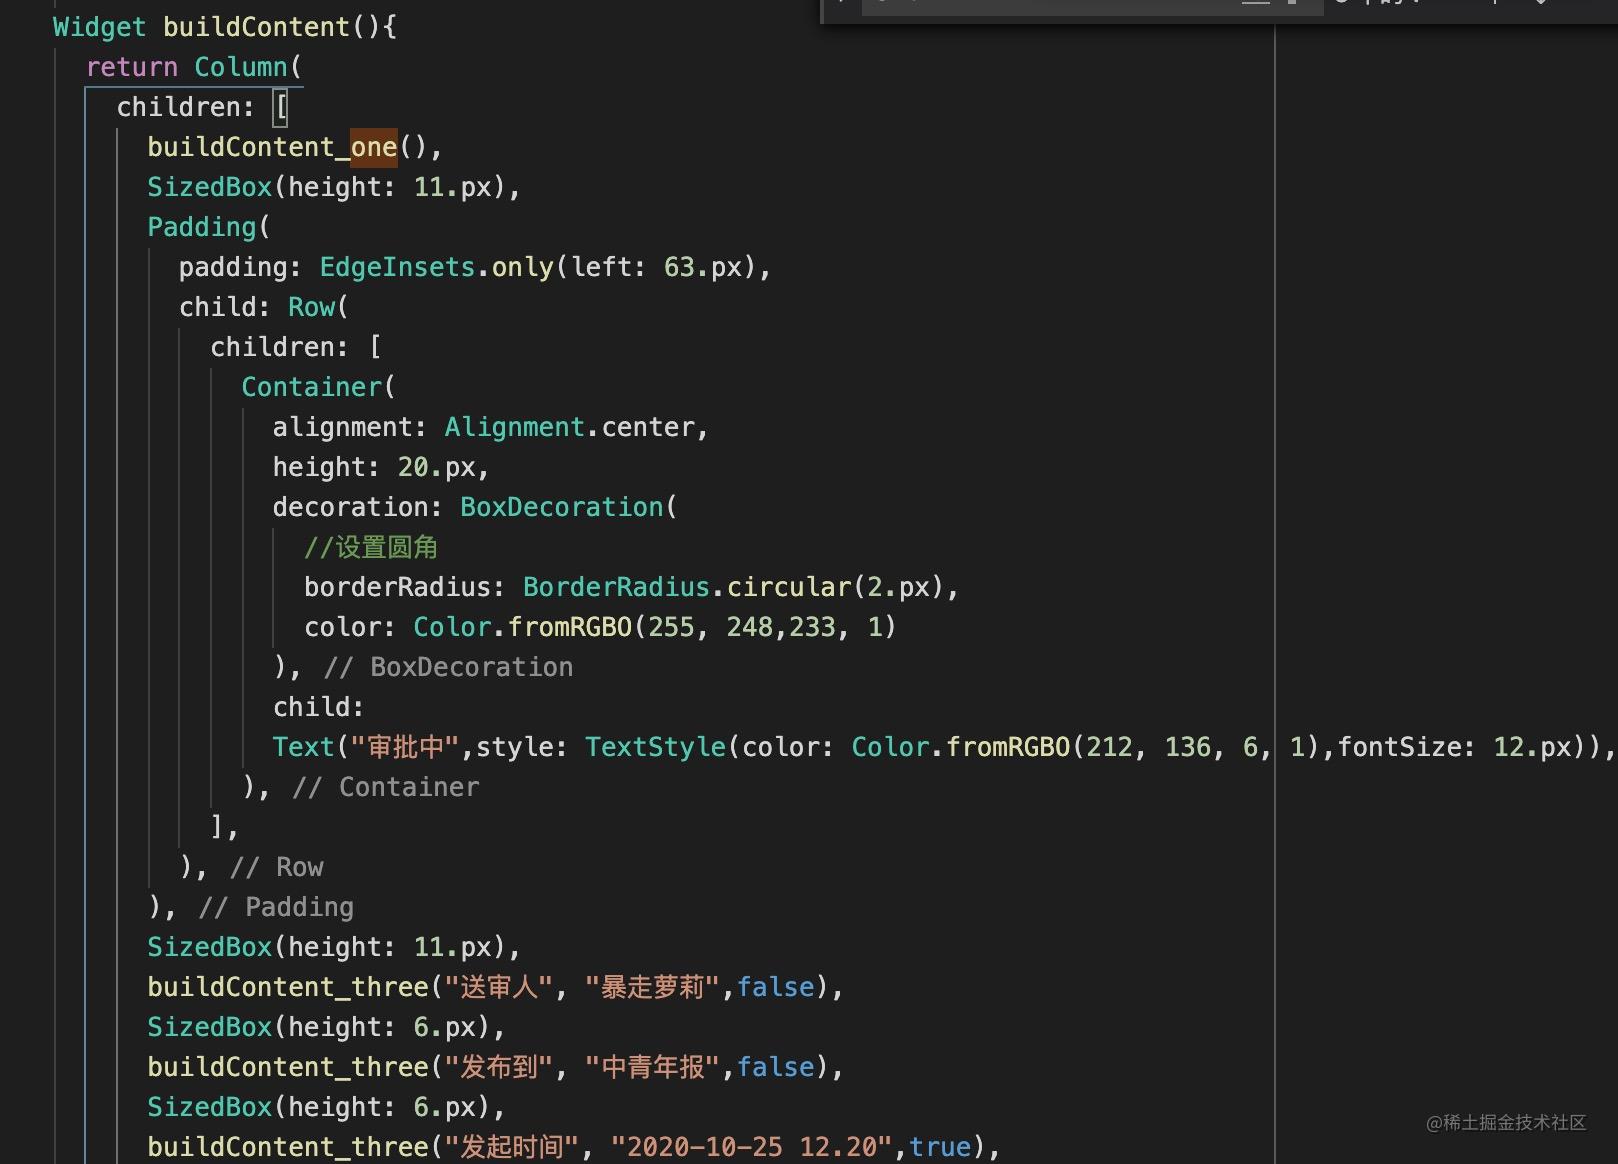Click 'BoxDecoration(' constructor call

pos(569,507)
